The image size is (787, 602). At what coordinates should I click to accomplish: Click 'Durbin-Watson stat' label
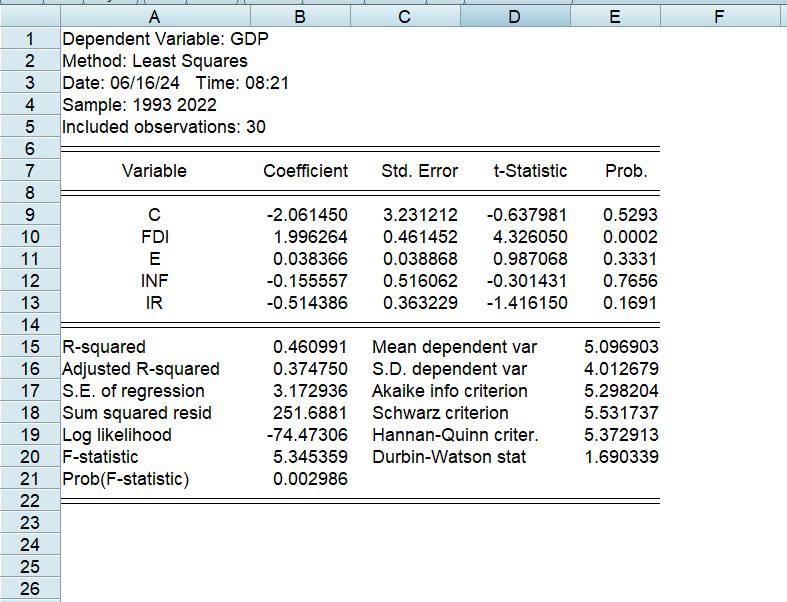point(449,457)
